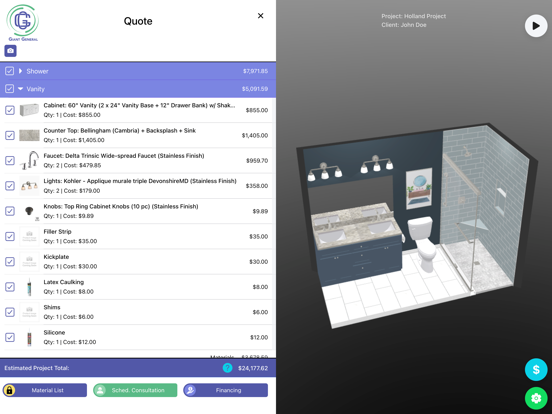Open Financing options
This screenshot has height=414, width=552.
[x=226, y=390]
